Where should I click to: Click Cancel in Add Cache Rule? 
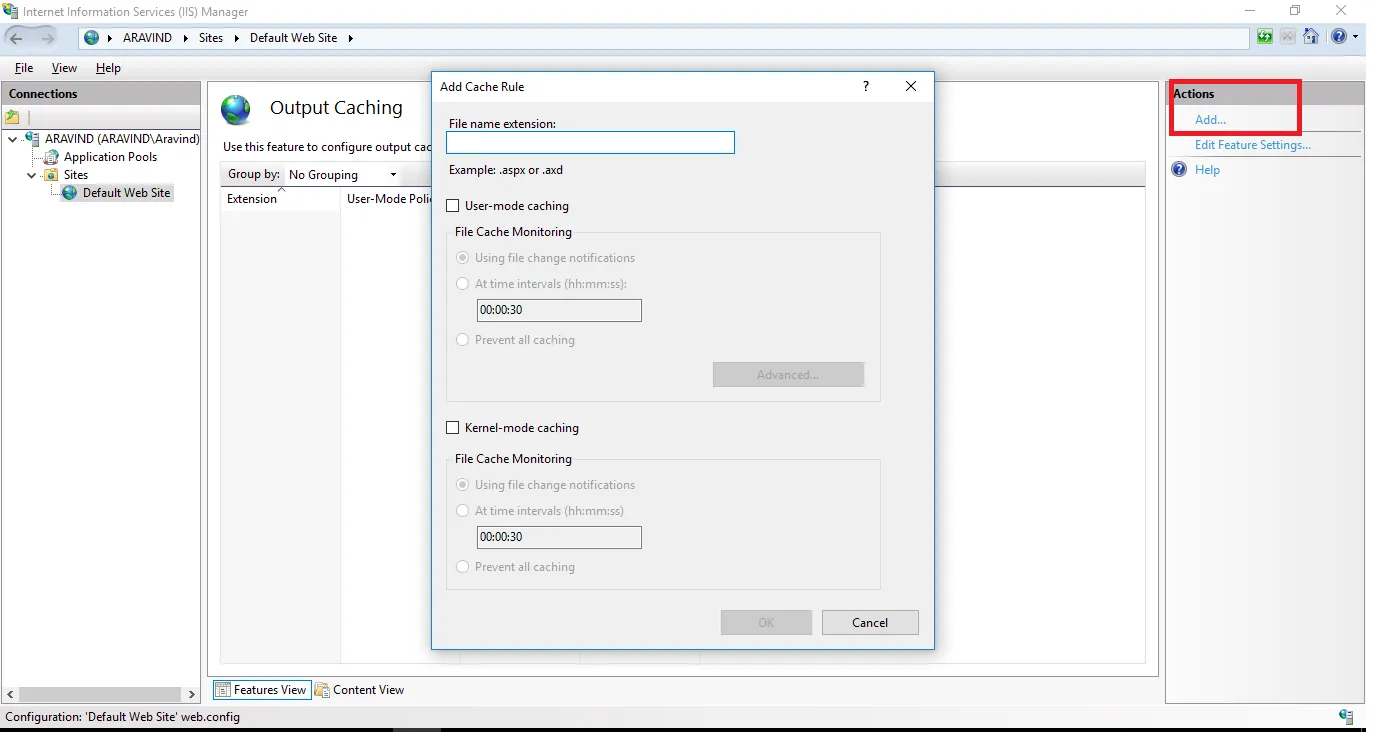tap(870, 623)
